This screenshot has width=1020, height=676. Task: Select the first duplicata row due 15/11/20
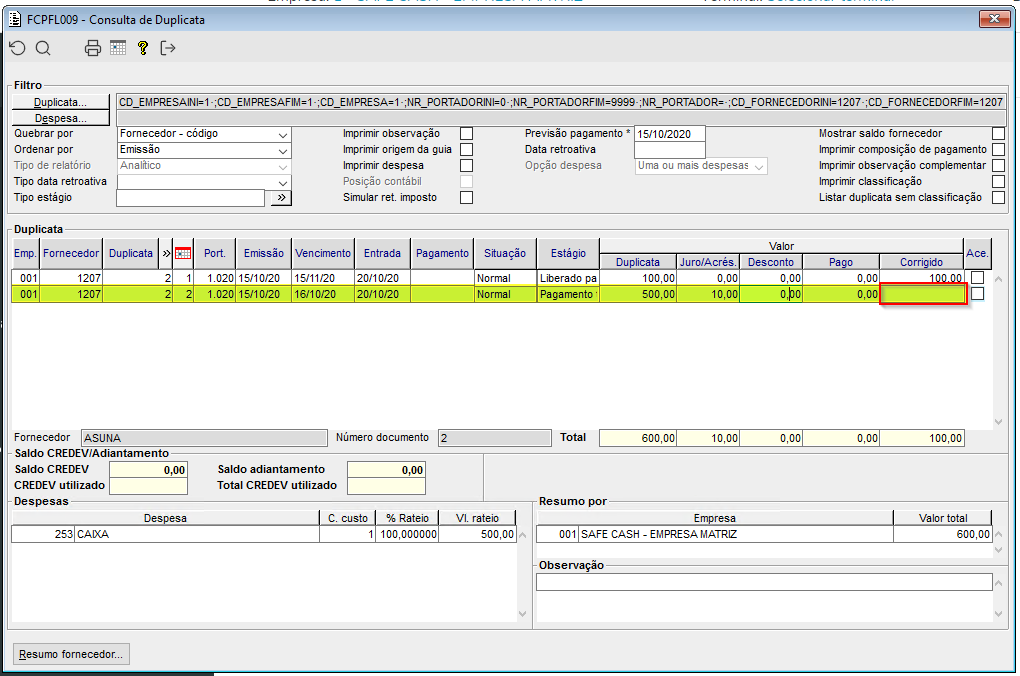point(323,278)
